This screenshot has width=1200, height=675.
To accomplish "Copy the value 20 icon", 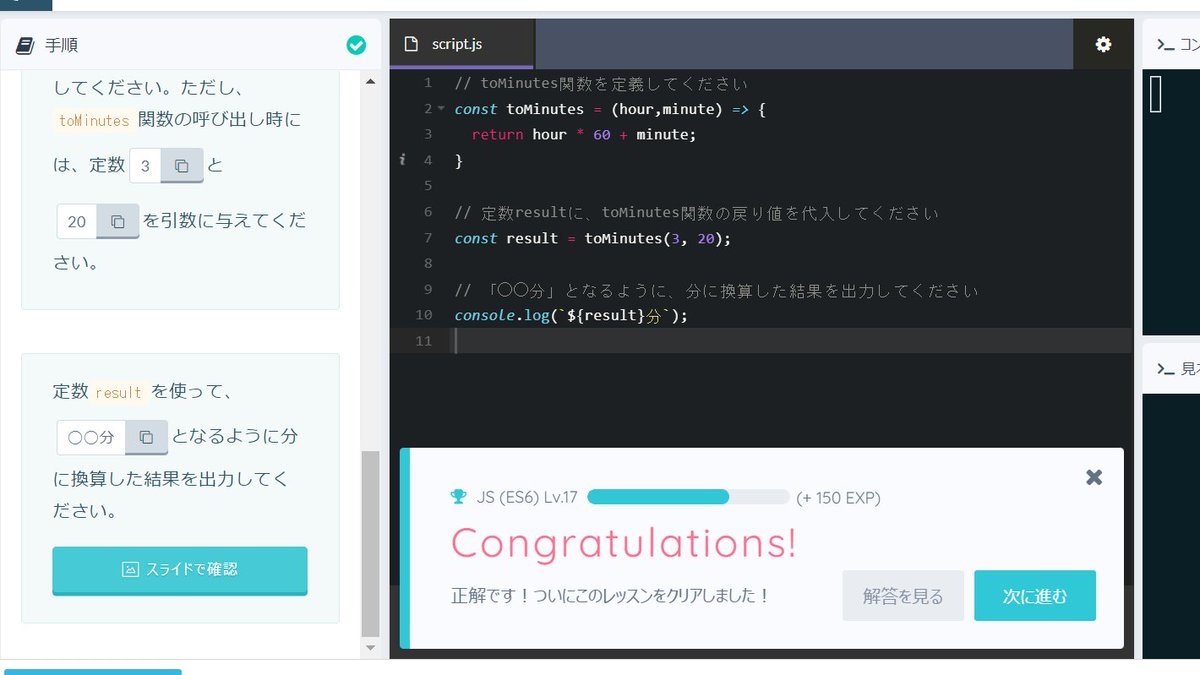I will coord(118,221).
